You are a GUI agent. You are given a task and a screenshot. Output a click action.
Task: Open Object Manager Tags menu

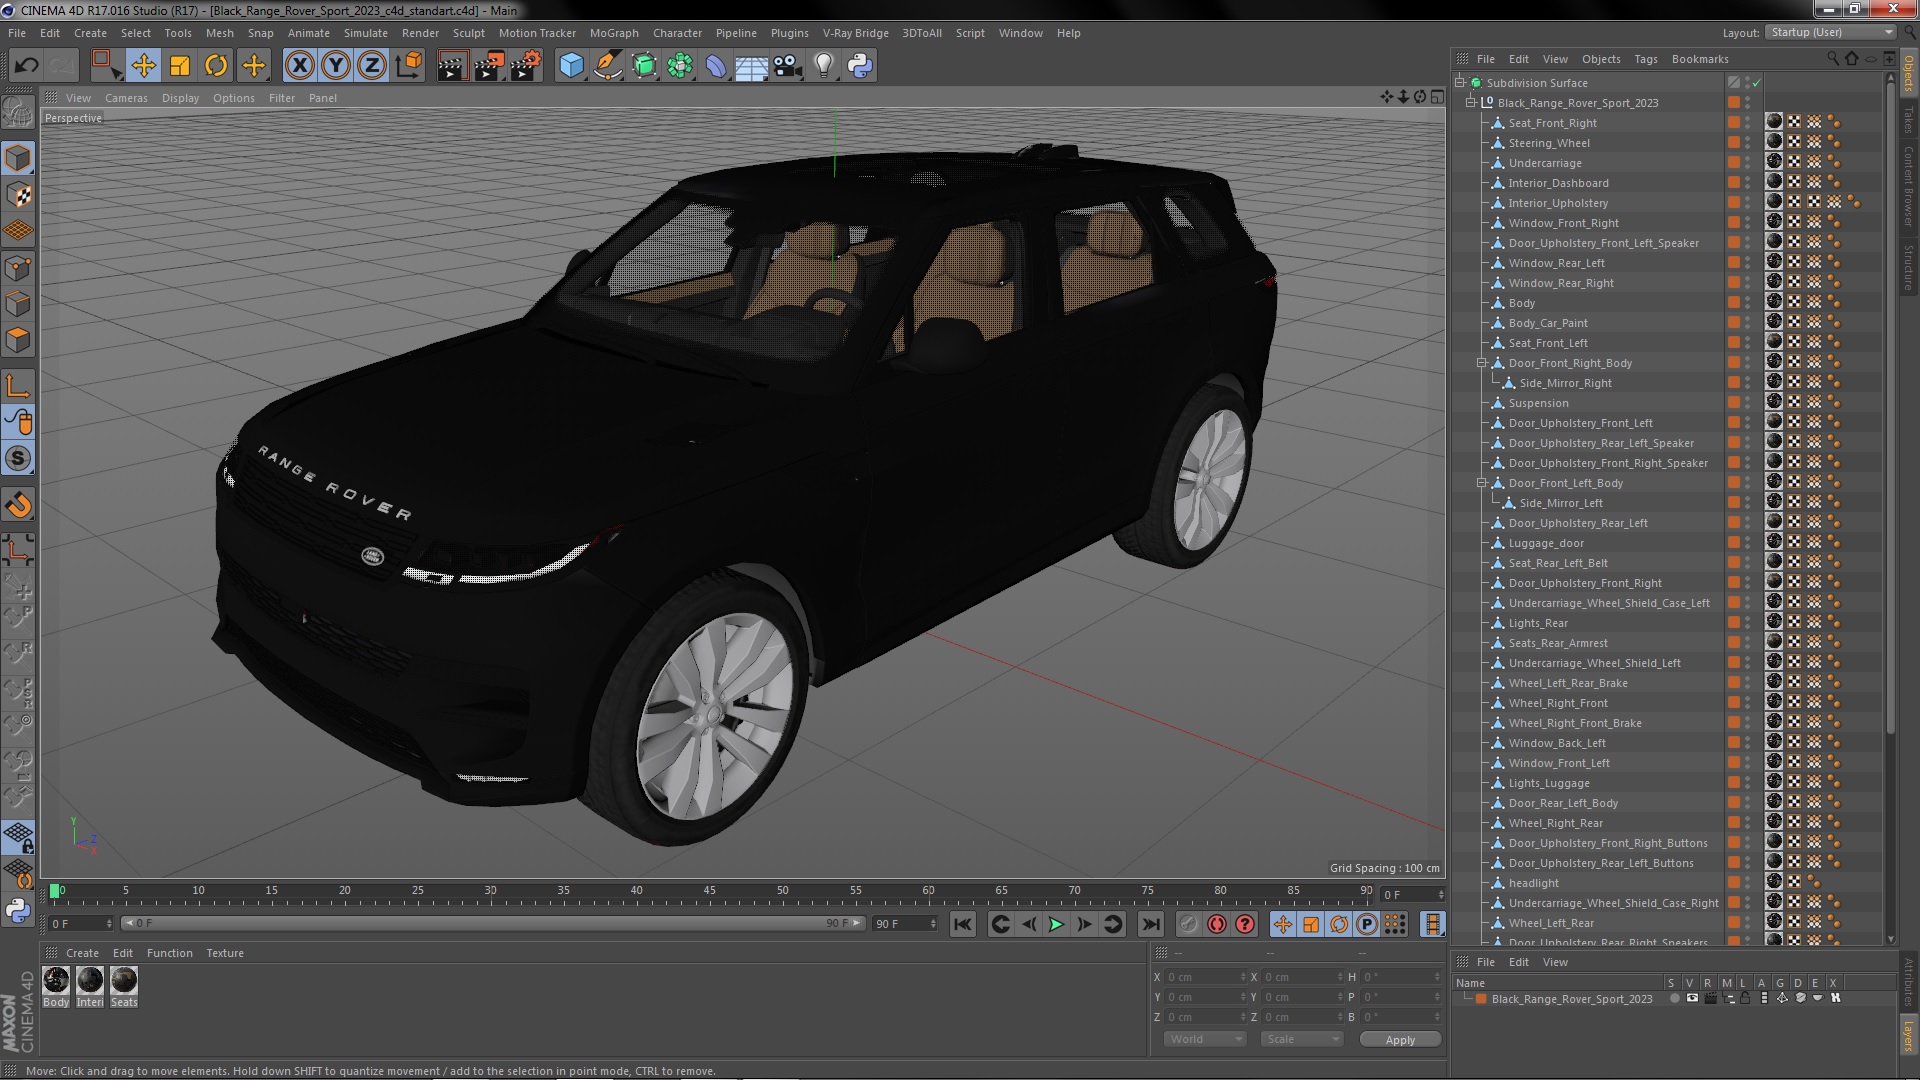point(1646,59)
